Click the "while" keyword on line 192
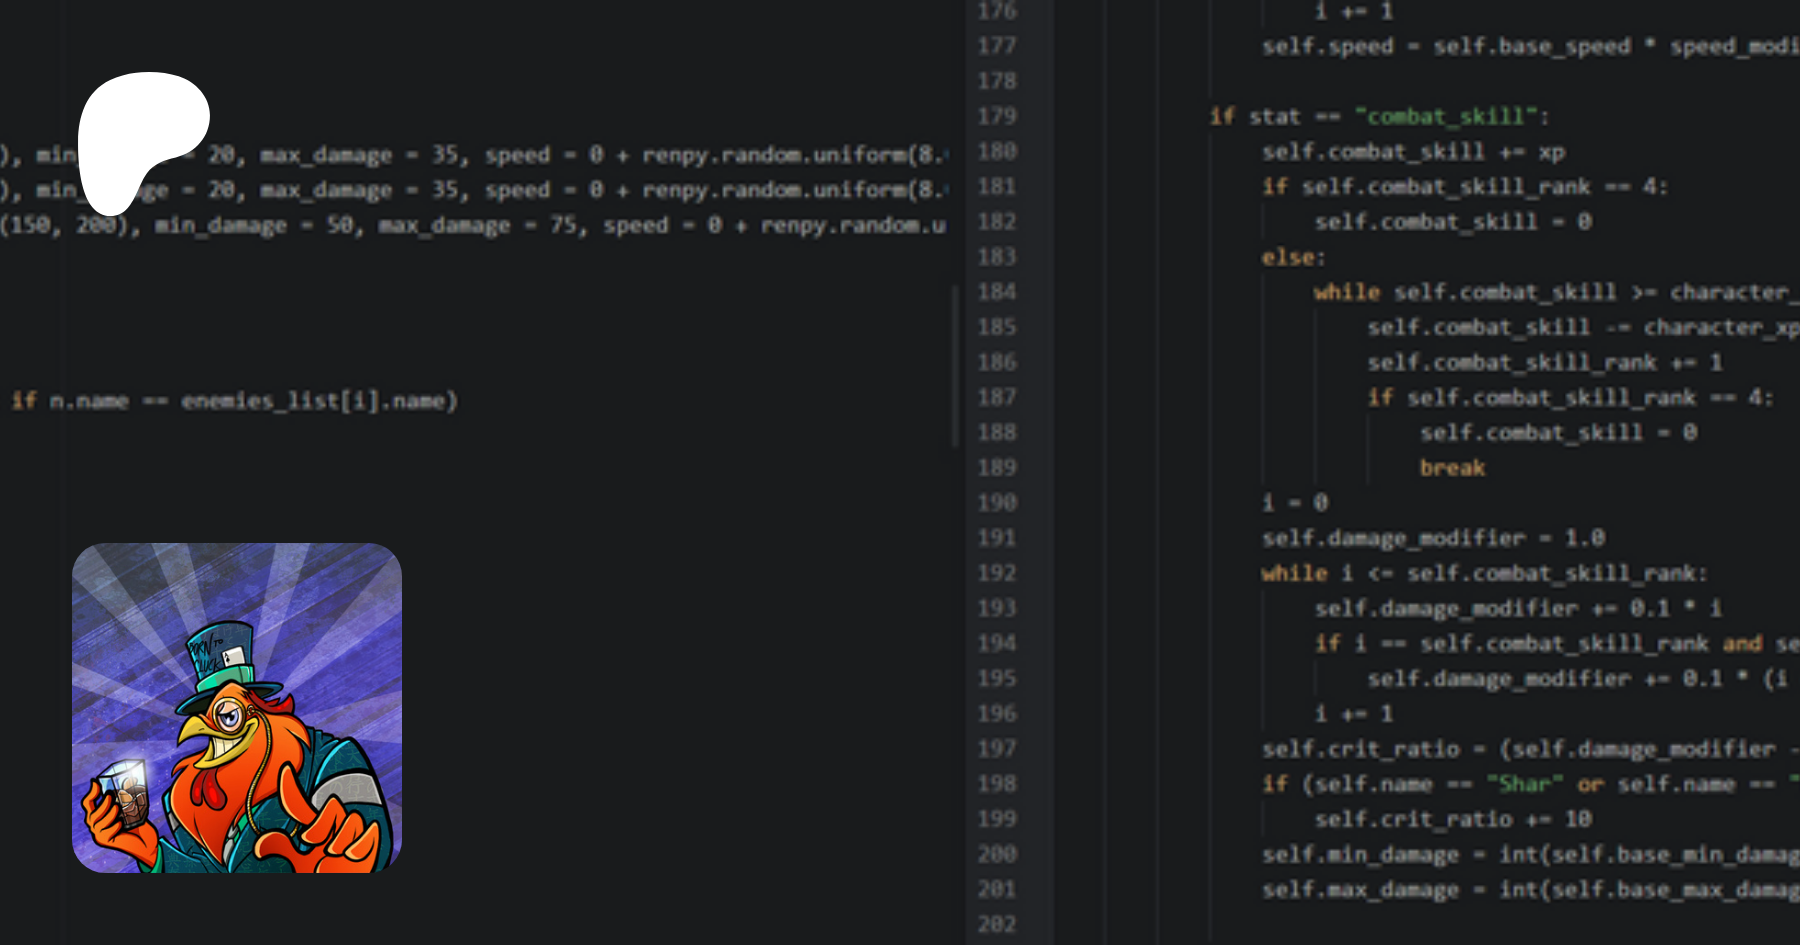Viewport: 1800px width, 945px height. (x=1294, y=573)
